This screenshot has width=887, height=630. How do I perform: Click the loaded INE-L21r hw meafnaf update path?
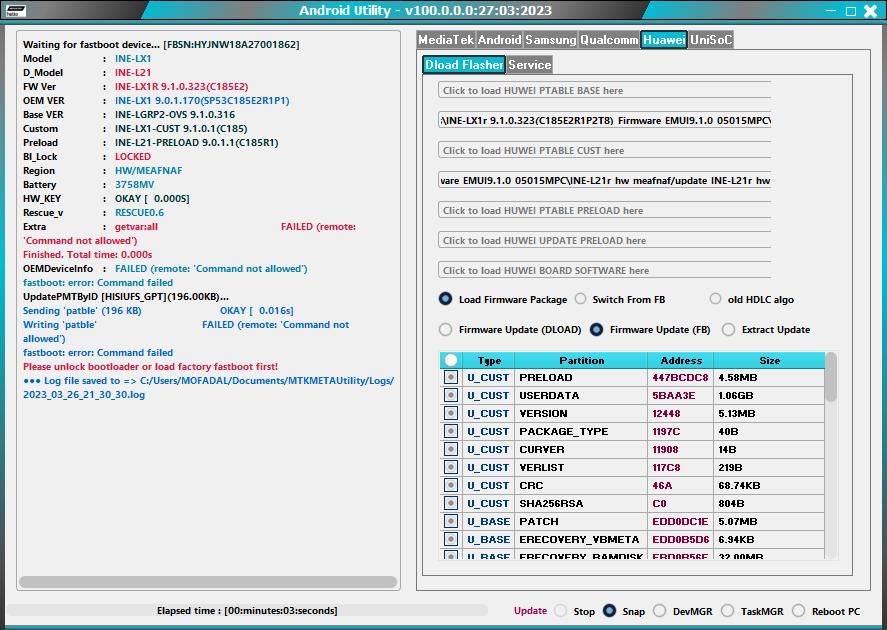pyautogui.click(x=604, y=180)
